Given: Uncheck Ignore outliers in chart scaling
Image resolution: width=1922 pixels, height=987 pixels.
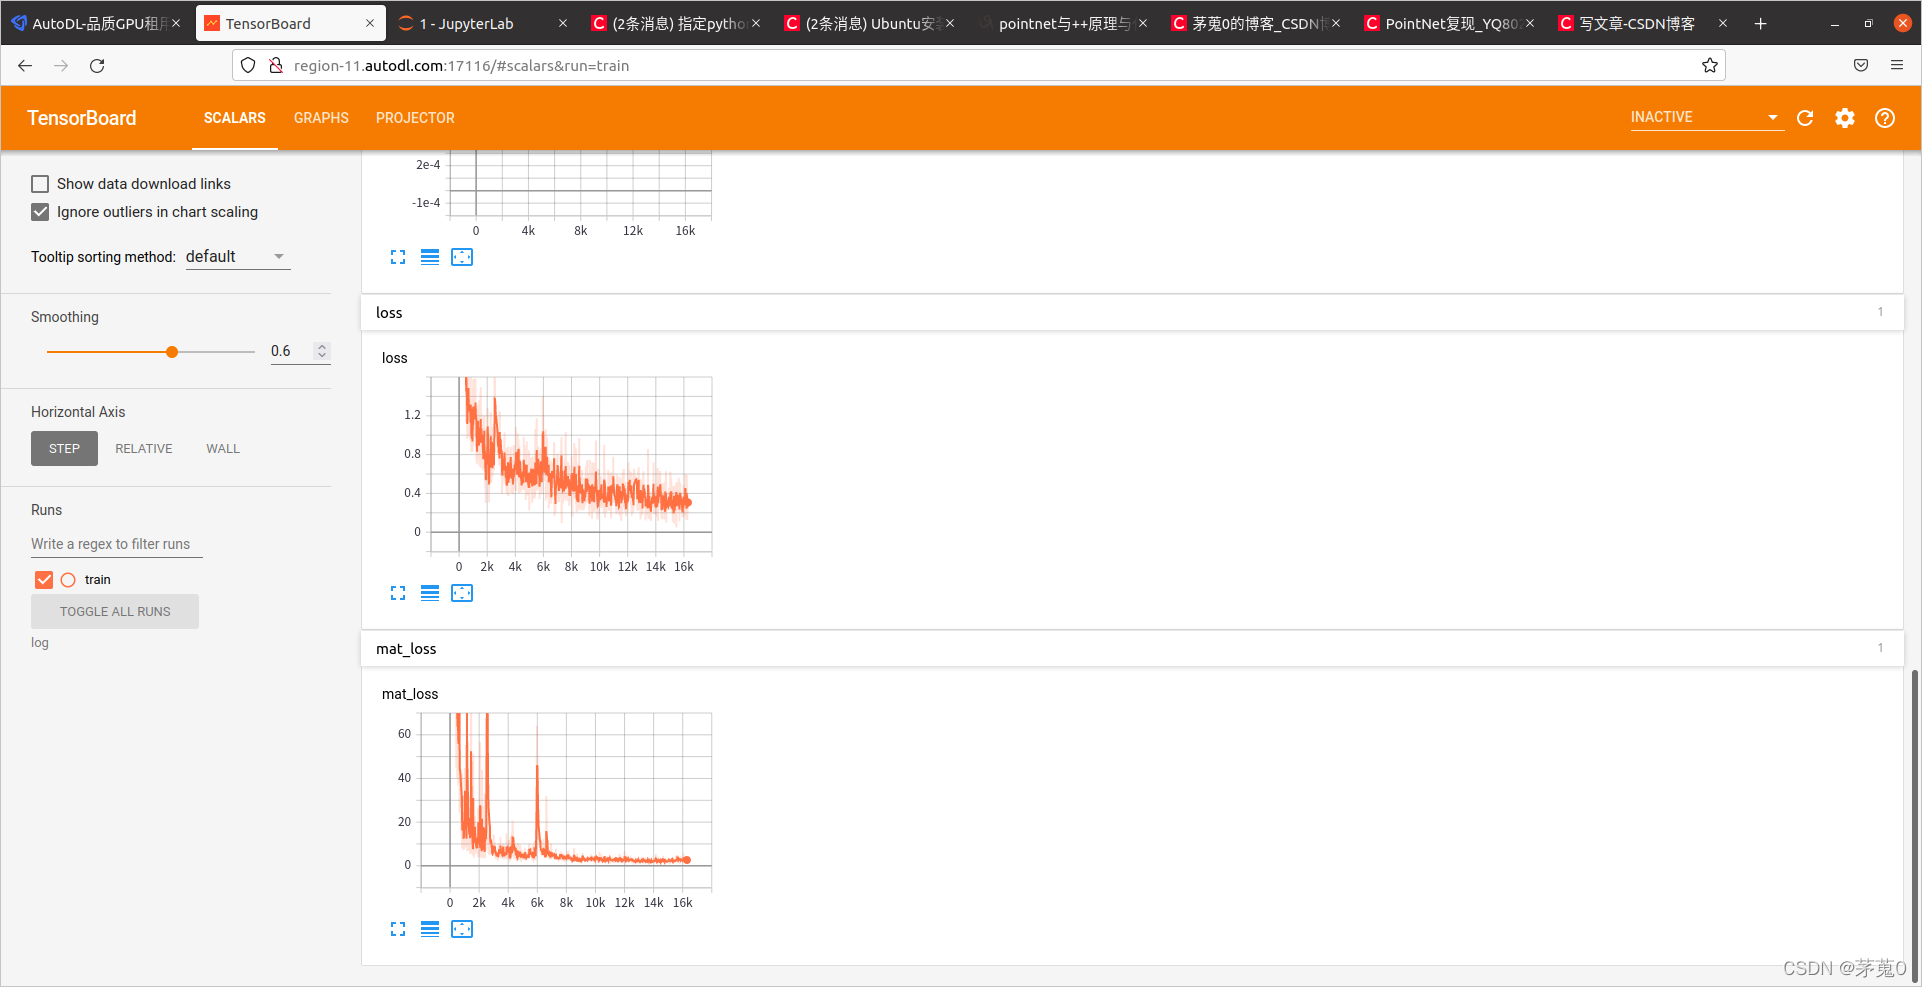Looking at the screenshot, I should [40, 212].
